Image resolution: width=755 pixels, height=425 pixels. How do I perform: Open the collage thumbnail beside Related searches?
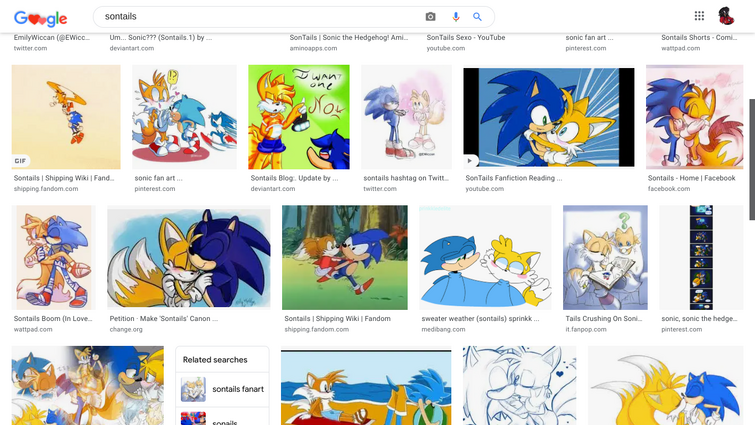coord(88,386)
